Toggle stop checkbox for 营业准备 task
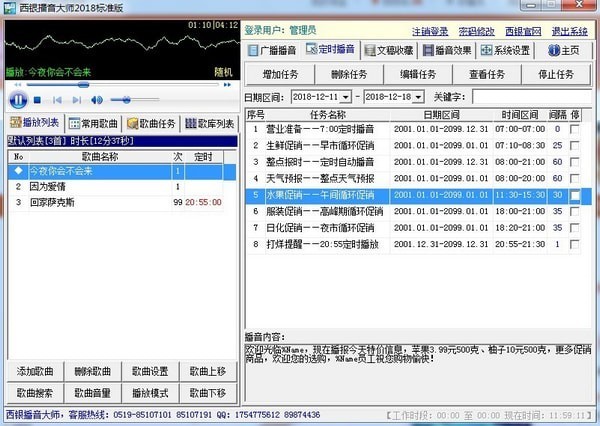 tap(574, 129)
